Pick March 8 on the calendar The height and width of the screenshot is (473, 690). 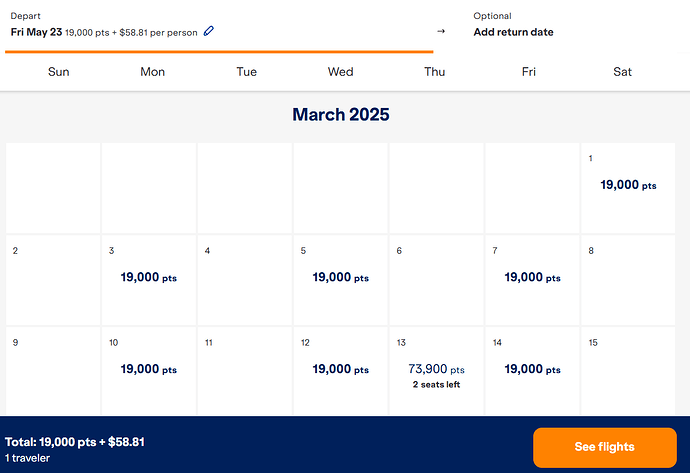[628, 280]
